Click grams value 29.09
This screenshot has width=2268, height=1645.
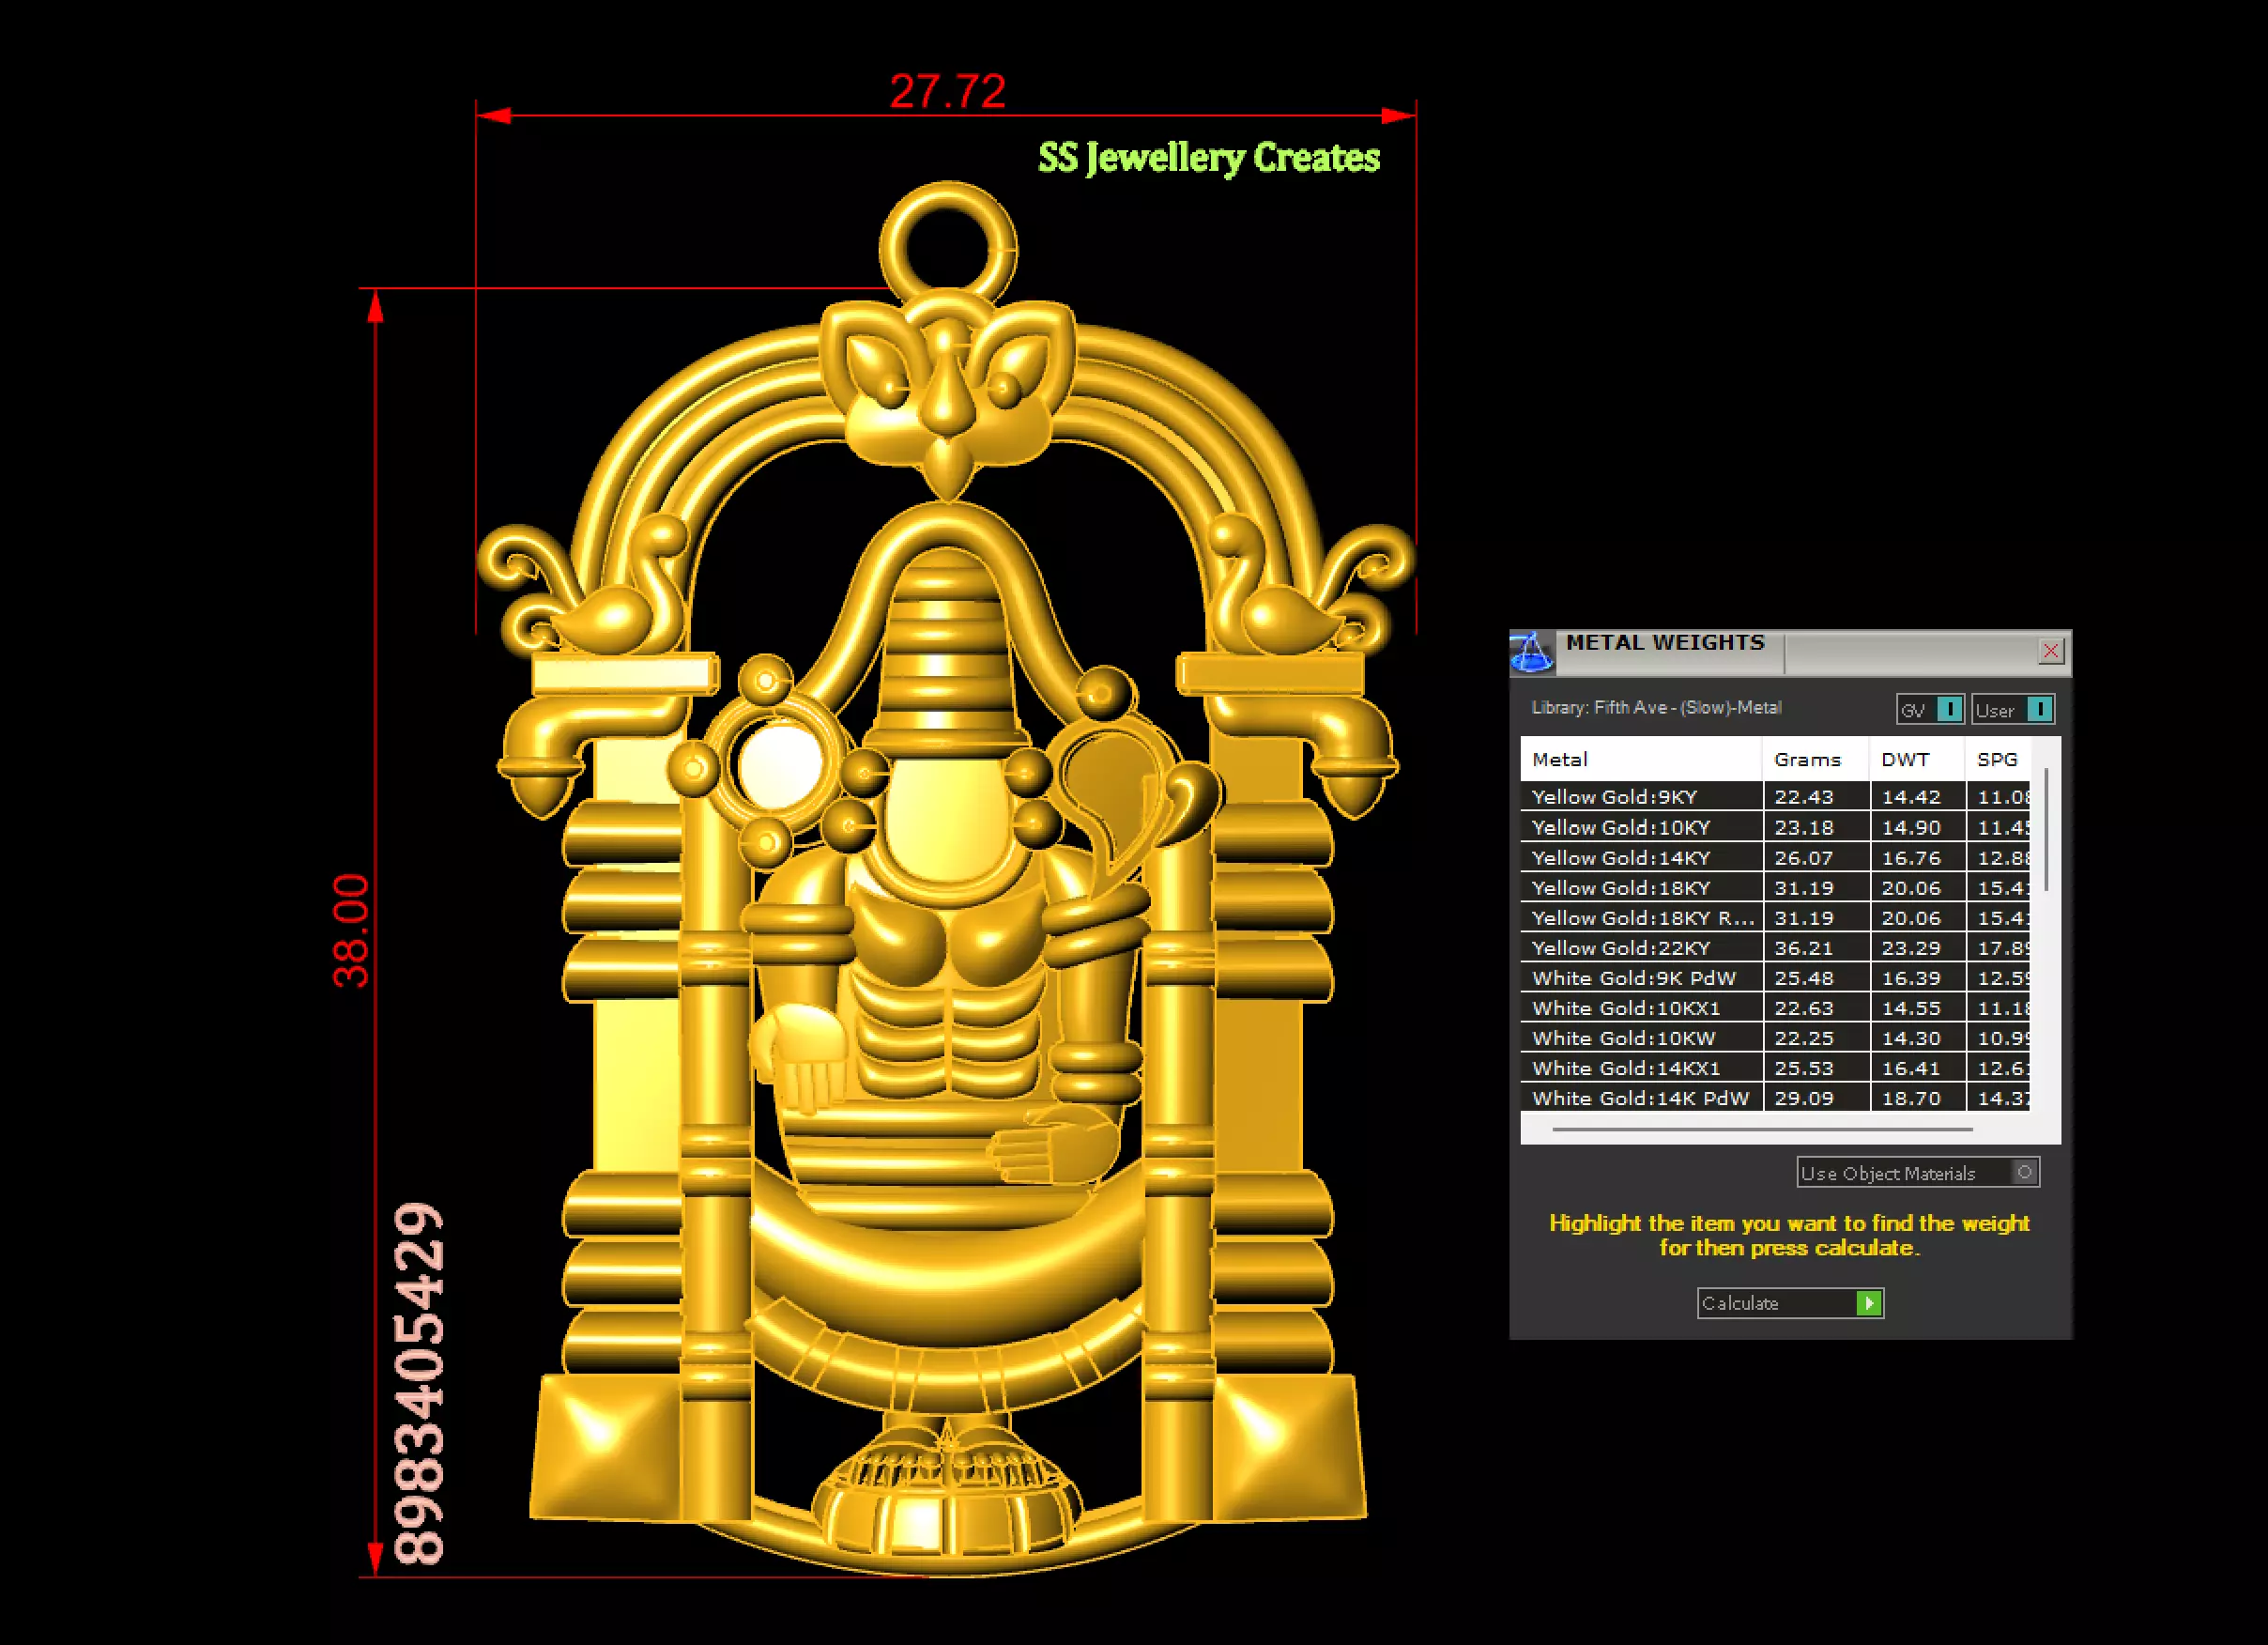tap(1804, 1097)
